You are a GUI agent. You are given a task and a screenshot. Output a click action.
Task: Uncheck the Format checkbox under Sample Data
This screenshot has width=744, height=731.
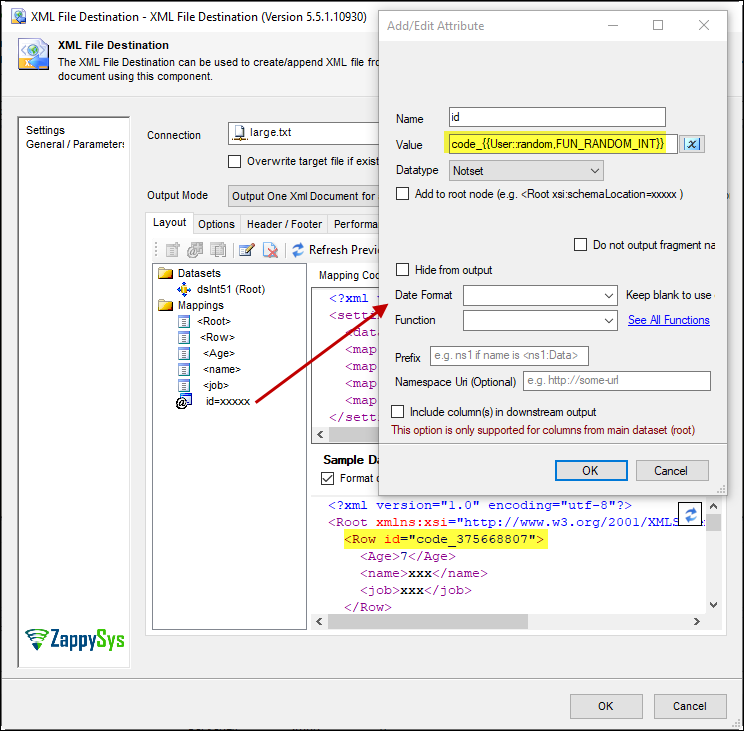(x=327, y=478)
